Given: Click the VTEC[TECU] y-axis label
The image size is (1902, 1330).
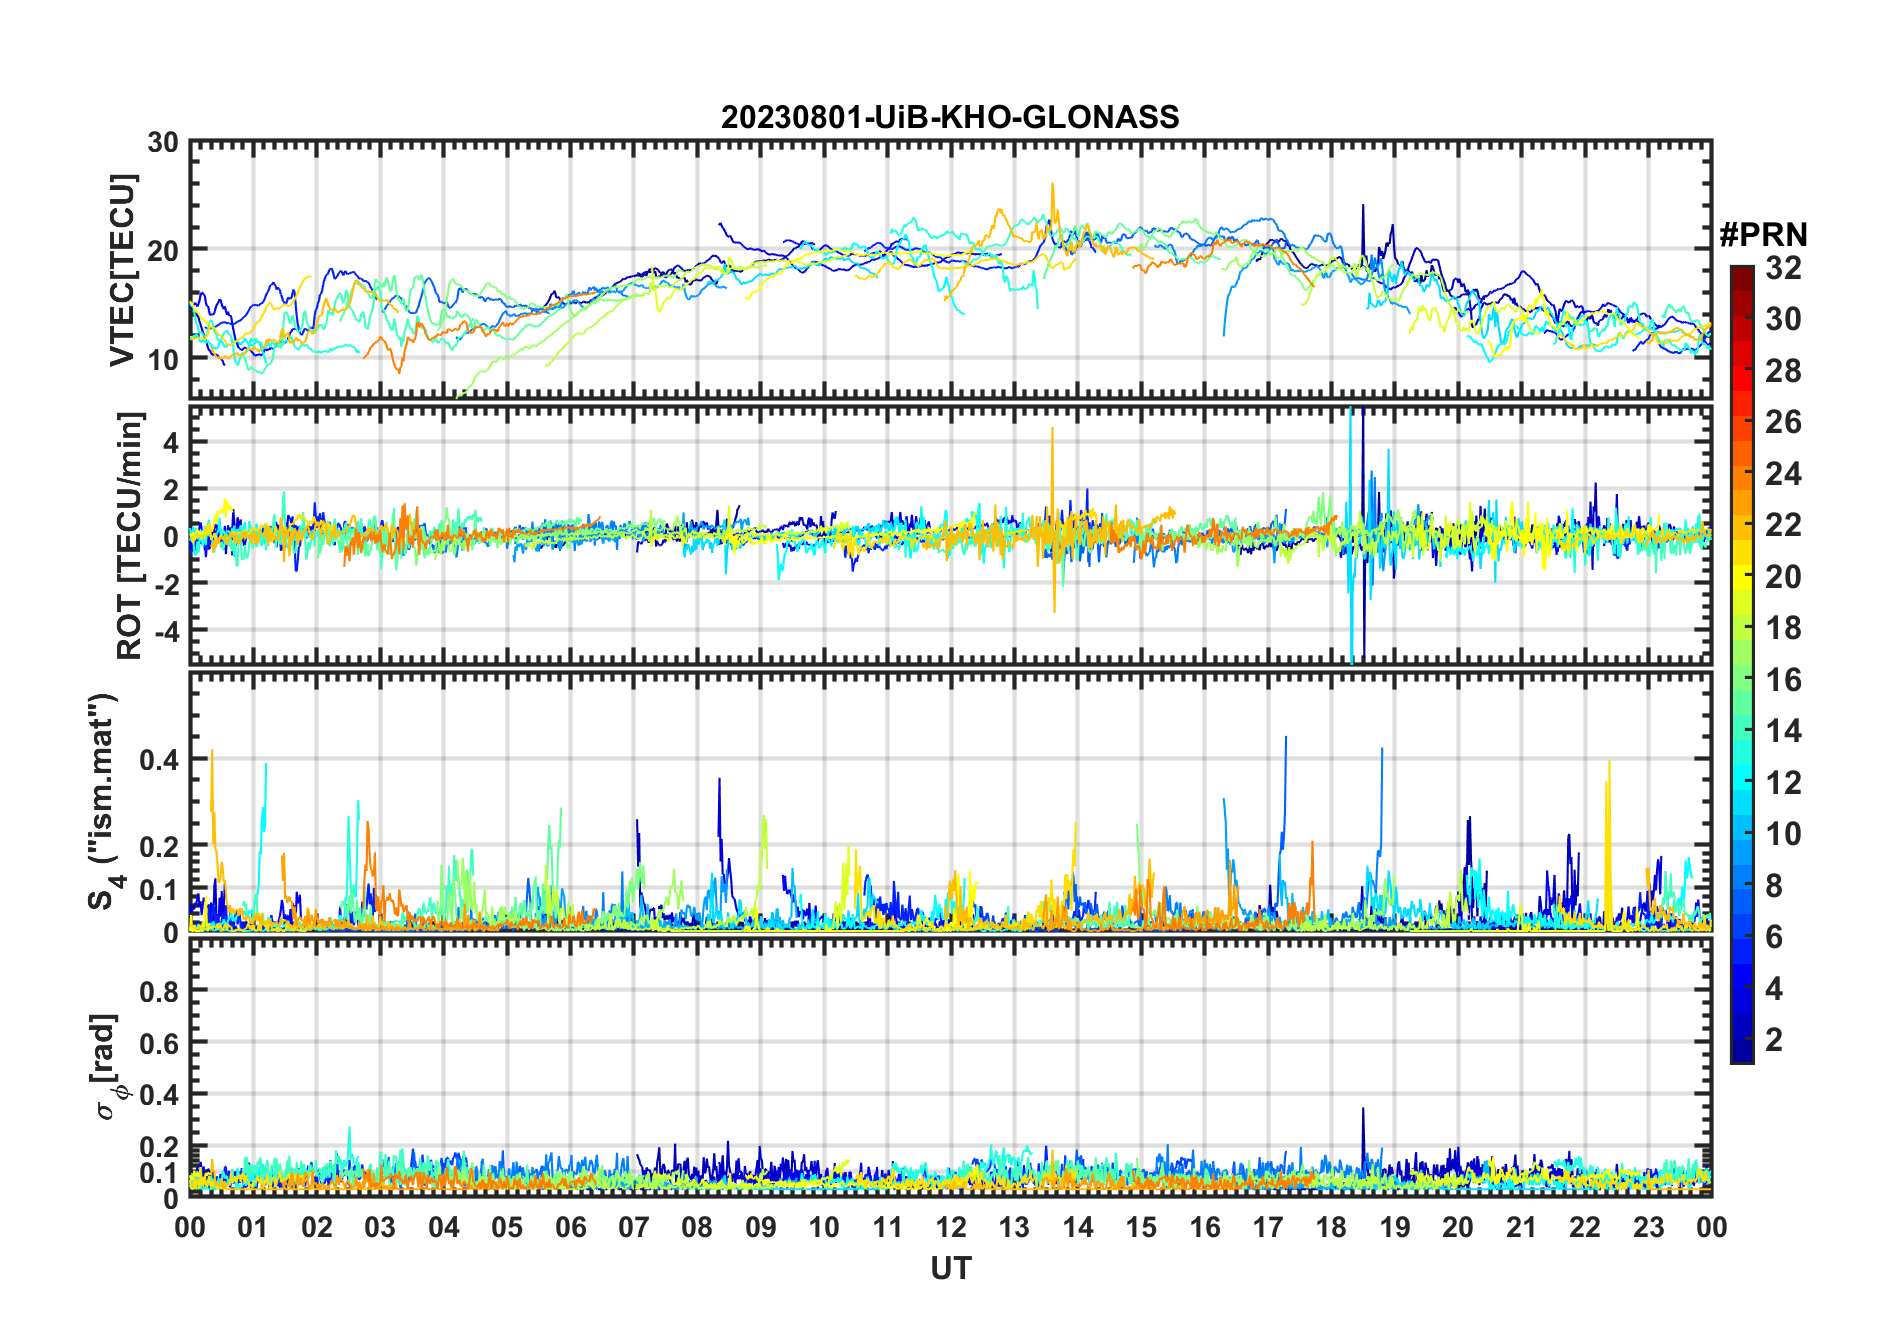Looking at the screenshot, I should click(122, 271).
